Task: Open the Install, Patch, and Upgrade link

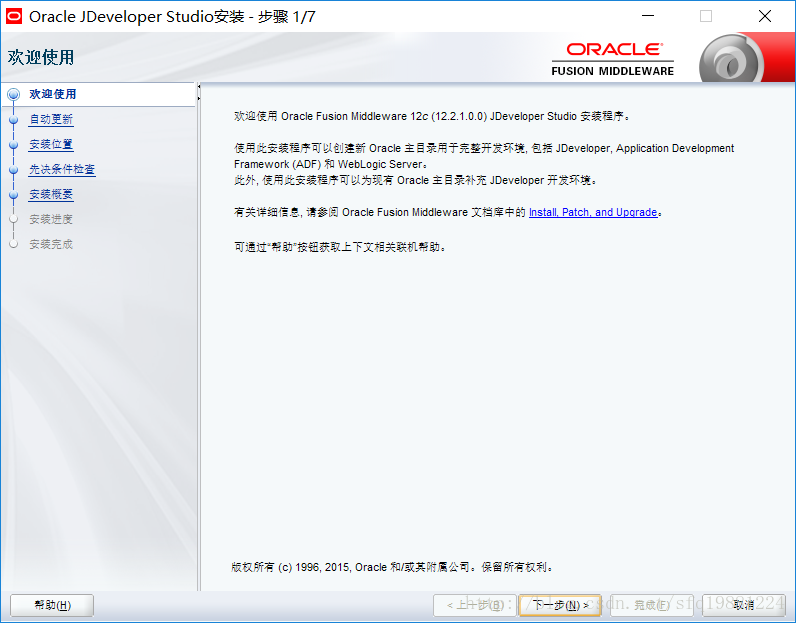Action: click(x=593, y=212)
